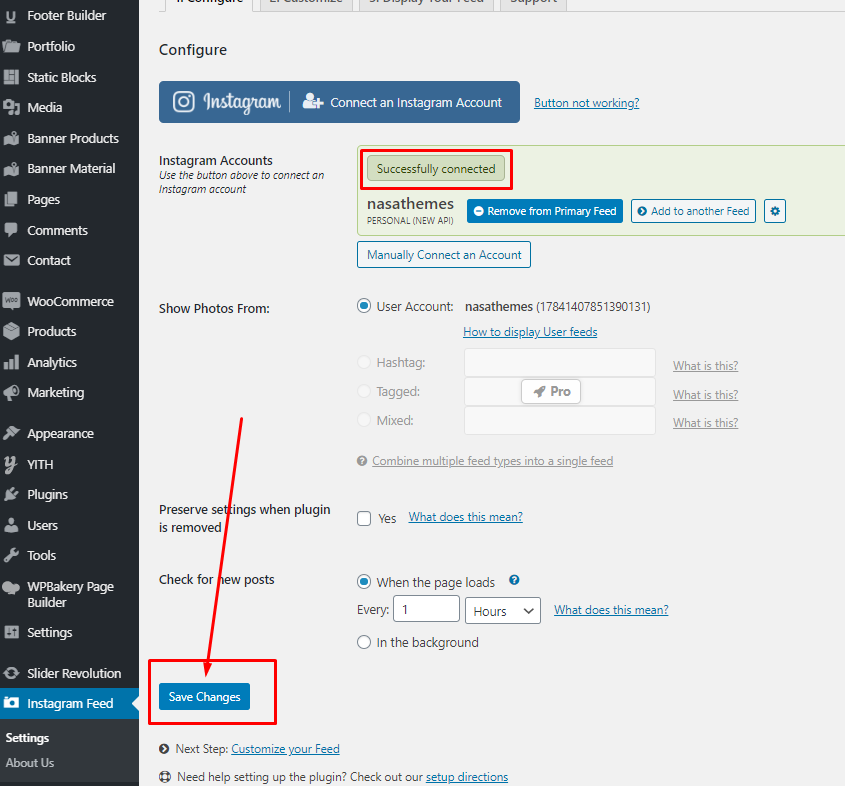Viewport: 845px width, 786px height.
Task: Click the WPBakery Page Builder icon
Action: 11,588
